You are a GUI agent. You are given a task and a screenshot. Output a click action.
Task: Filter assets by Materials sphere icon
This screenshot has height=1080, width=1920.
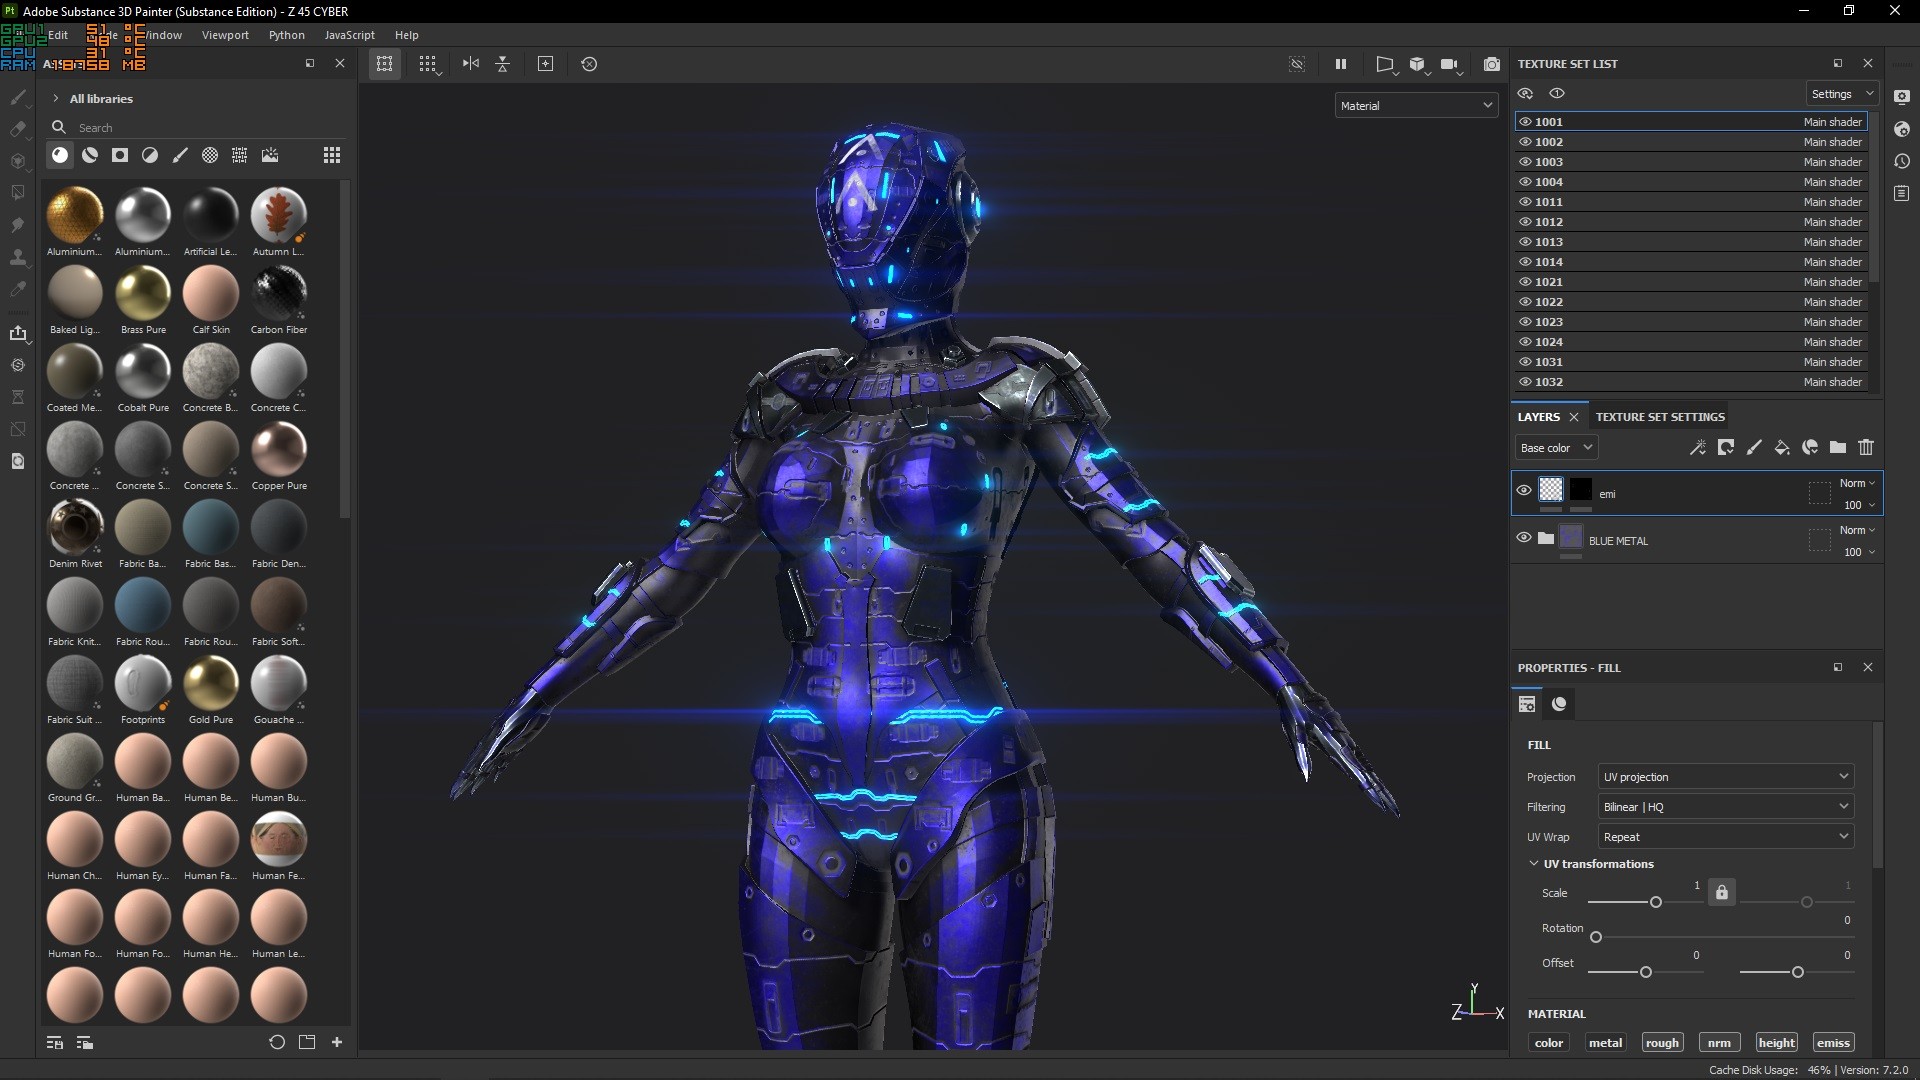(x=60, y=155)
